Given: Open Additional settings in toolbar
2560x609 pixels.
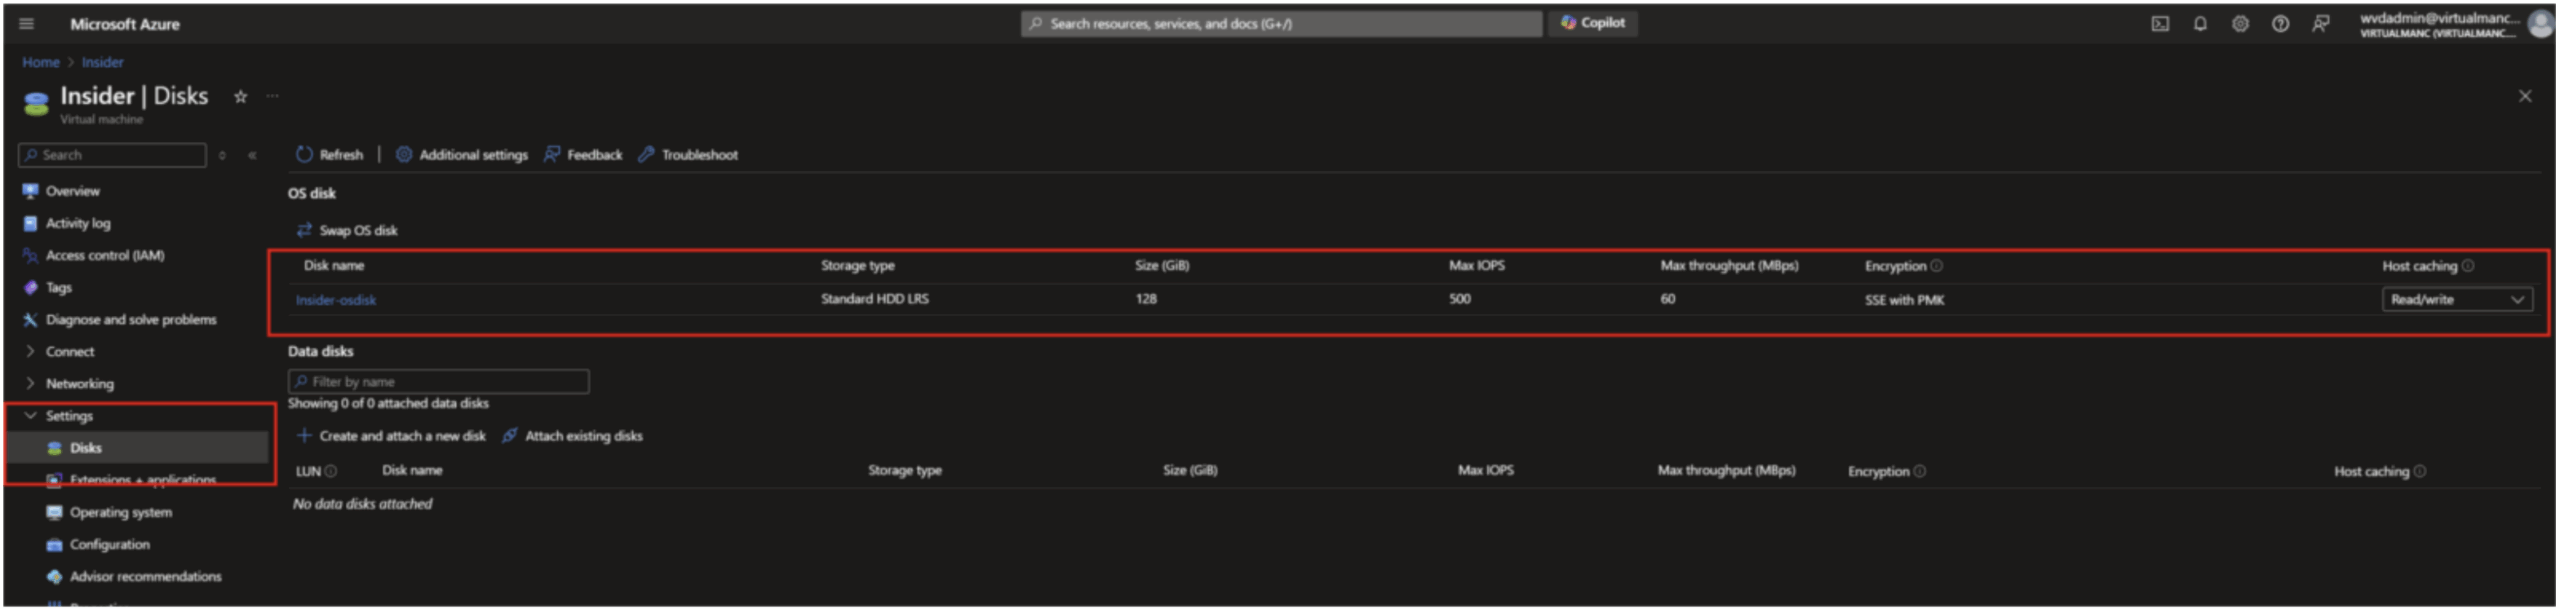Looking at the screenshot, I should pos(462,155).
